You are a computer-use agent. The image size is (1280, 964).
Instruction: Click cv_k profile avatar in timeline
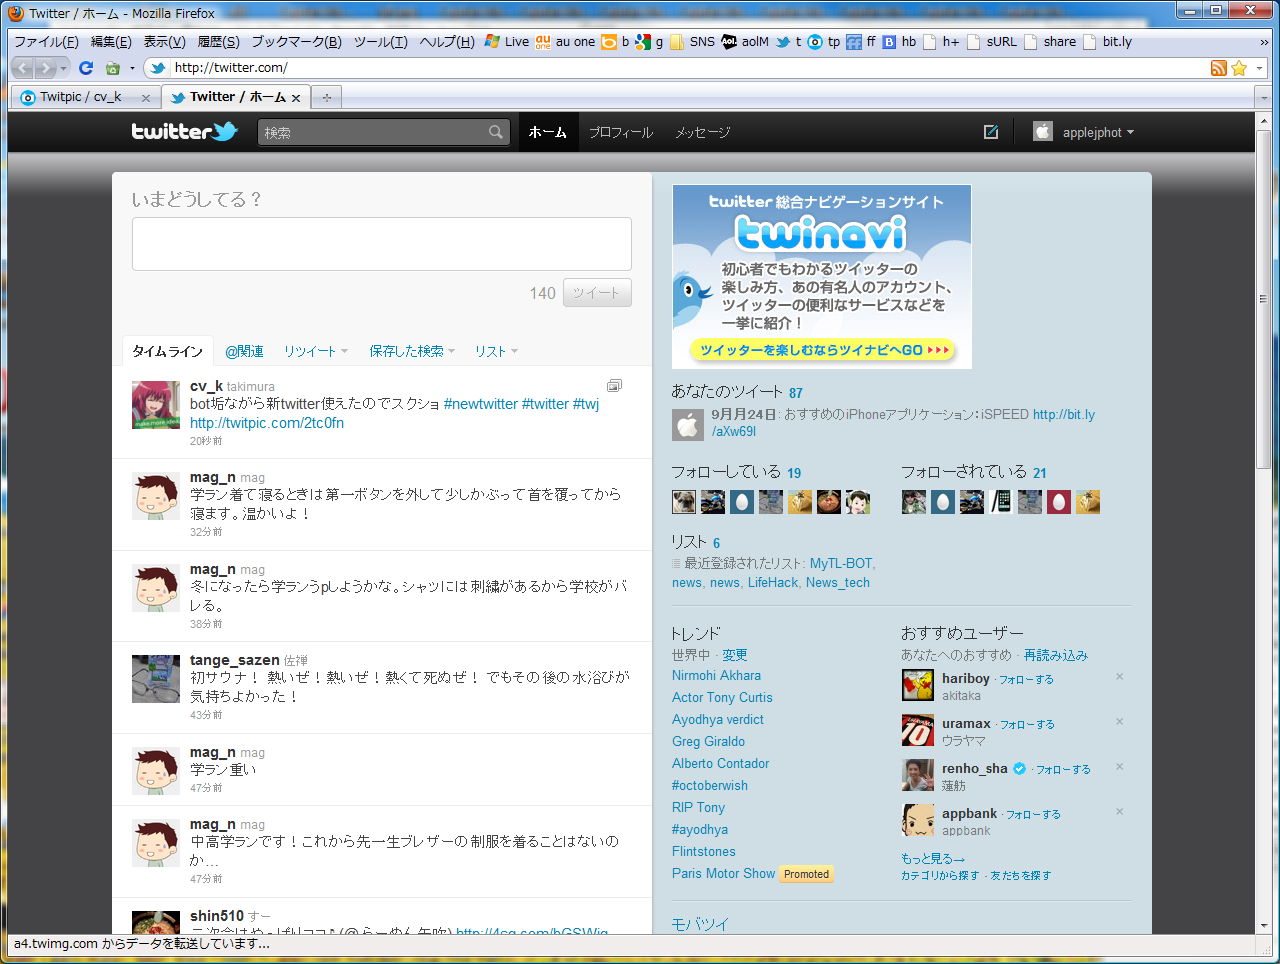click(156, 405)
